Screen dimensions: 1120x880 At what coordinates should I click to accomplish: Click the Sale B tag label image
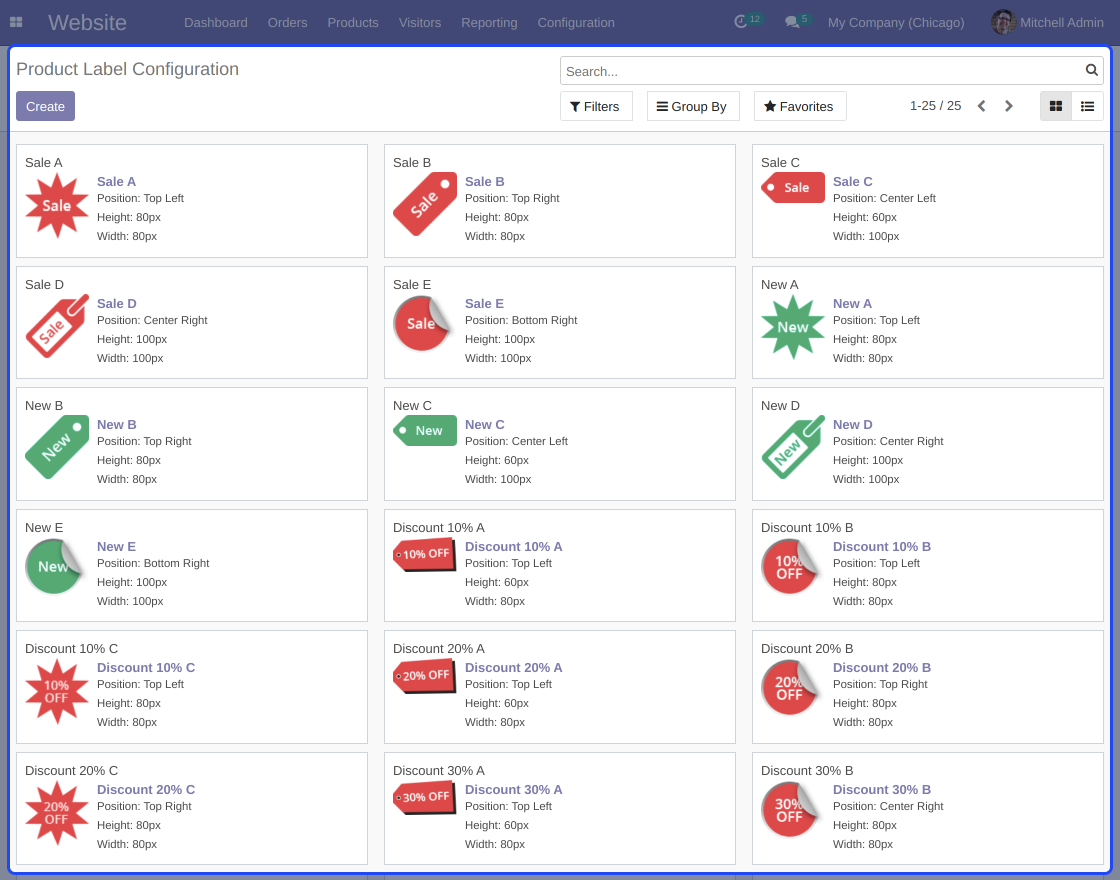tap(425, 204)
